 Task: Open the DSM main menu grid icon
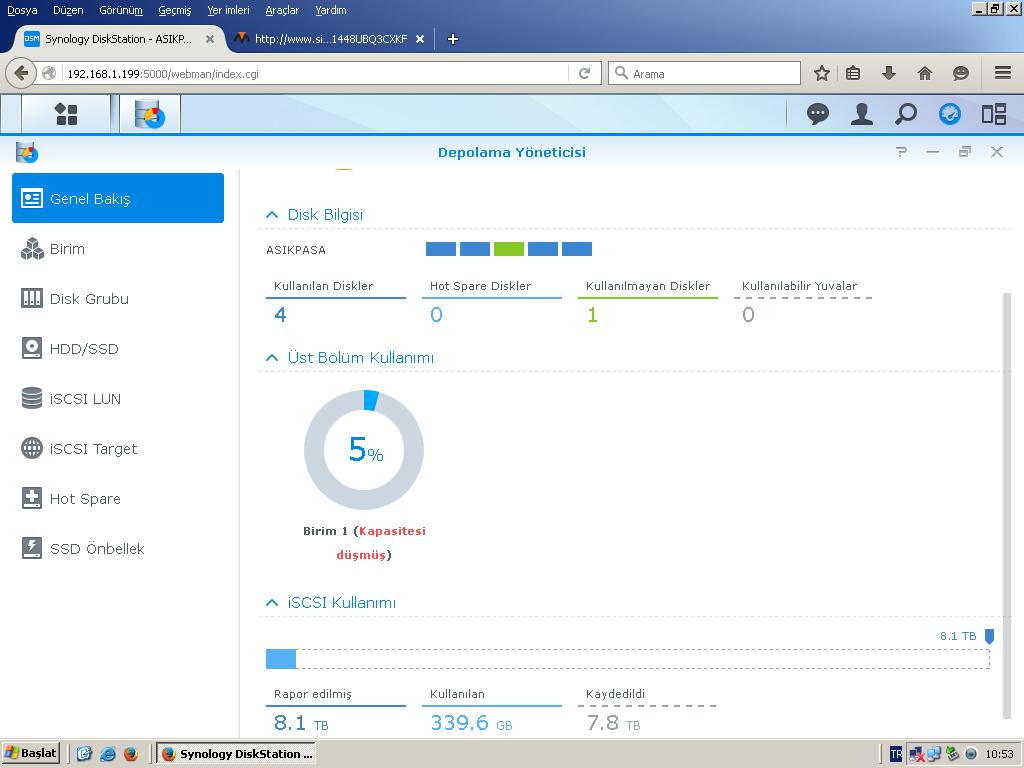(x=66, y=114)
